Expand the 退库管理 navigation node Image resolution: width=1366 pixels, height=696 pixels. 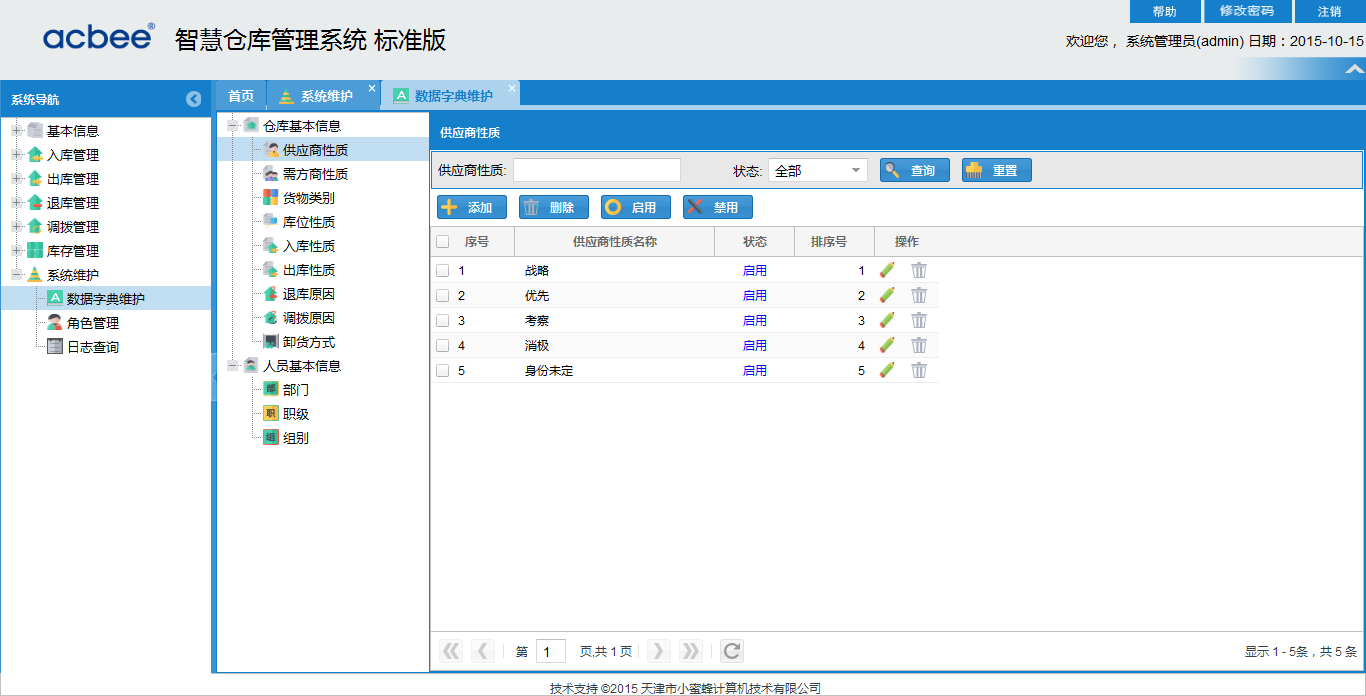pos(16,203)
